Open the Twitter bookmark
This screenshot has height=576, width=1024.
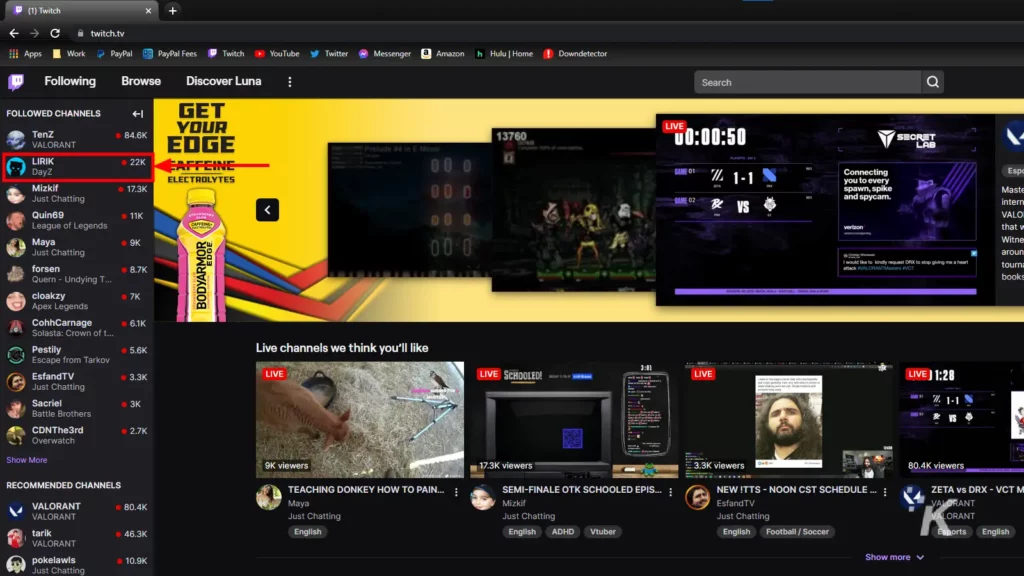[x=329, y=54]
